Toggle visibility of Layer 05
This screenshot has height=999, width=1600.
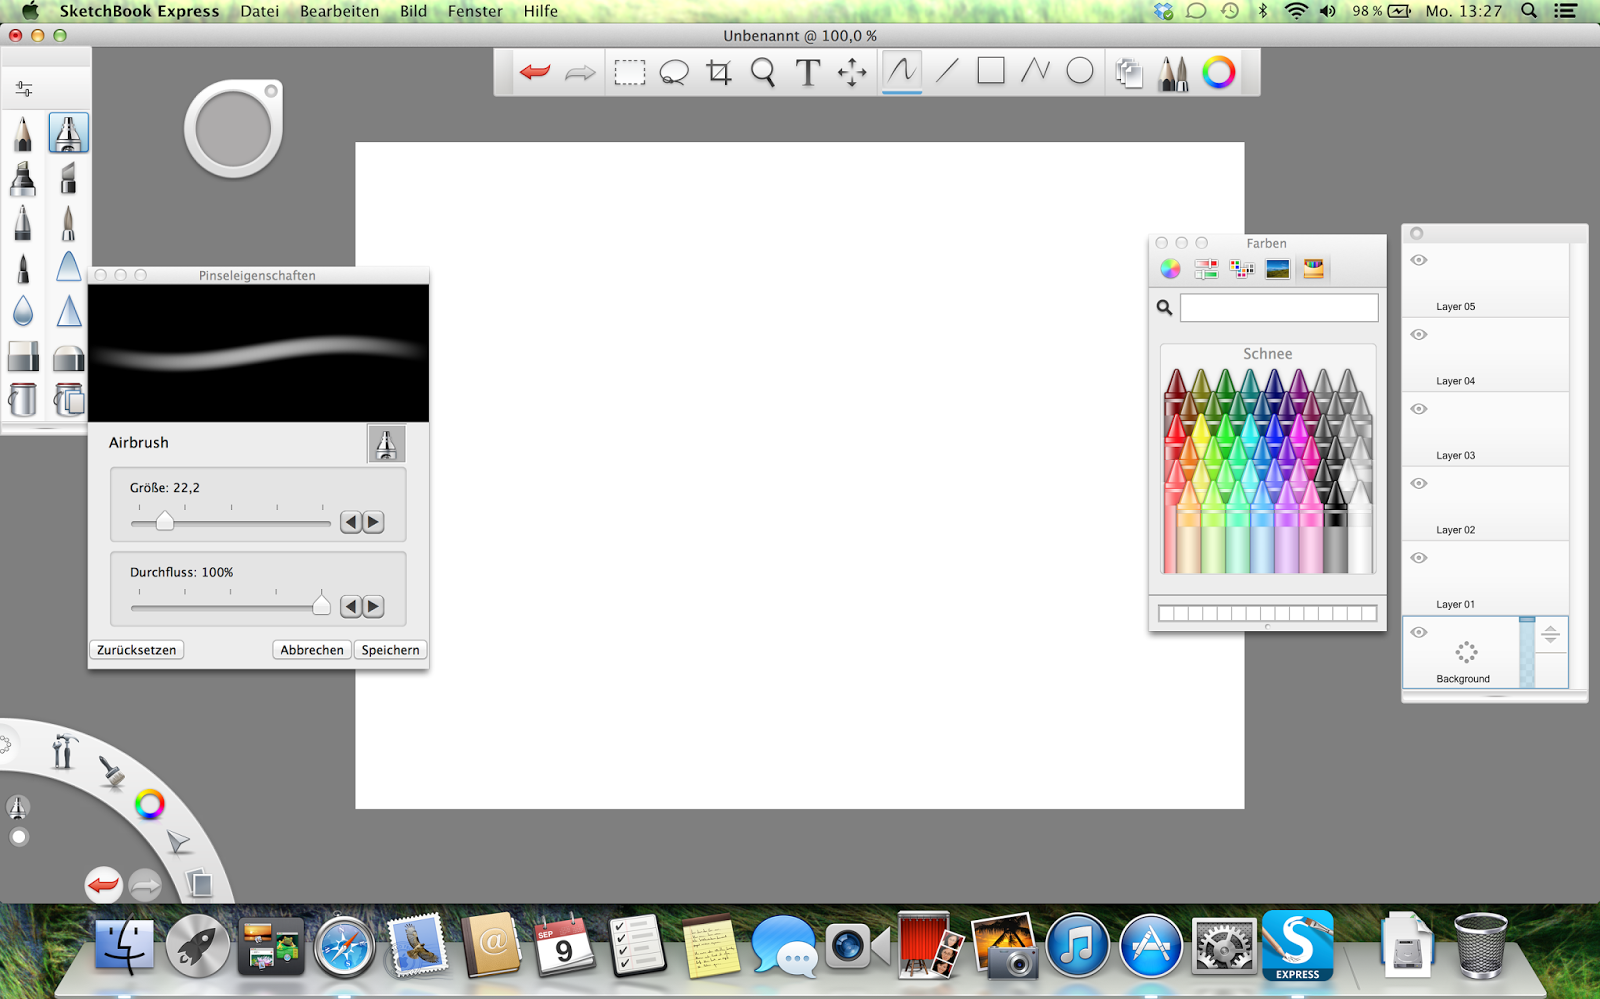point(1419,260)
